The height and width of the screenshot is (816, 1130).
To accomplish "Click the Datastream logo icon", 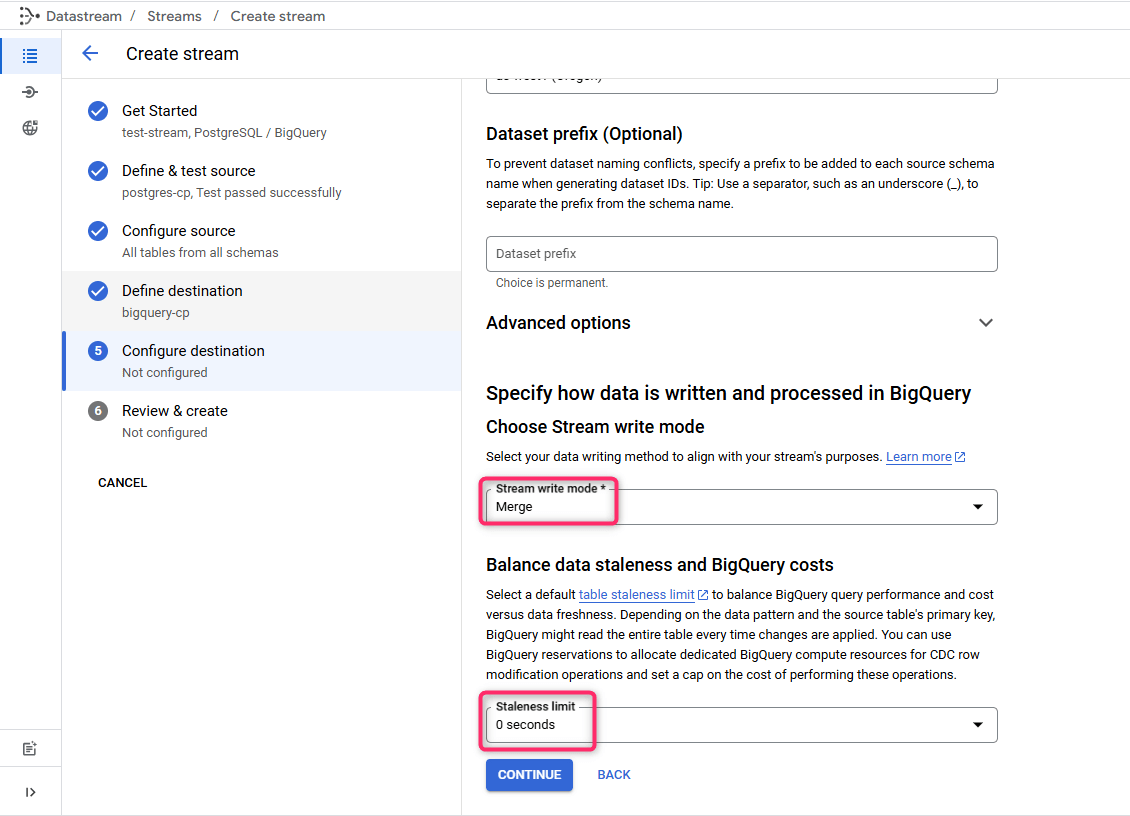I will coord(29,16).
